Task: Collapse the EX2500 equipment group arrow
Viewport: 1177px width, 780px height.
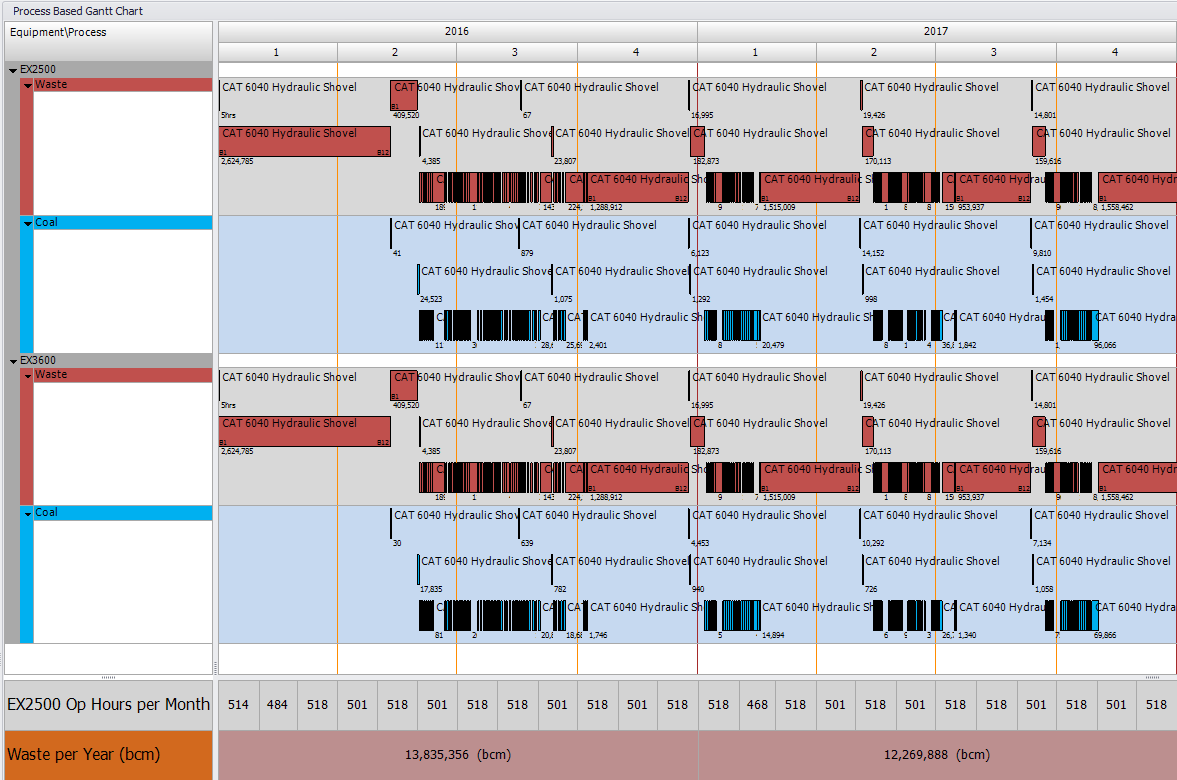Action: point(13,70)
